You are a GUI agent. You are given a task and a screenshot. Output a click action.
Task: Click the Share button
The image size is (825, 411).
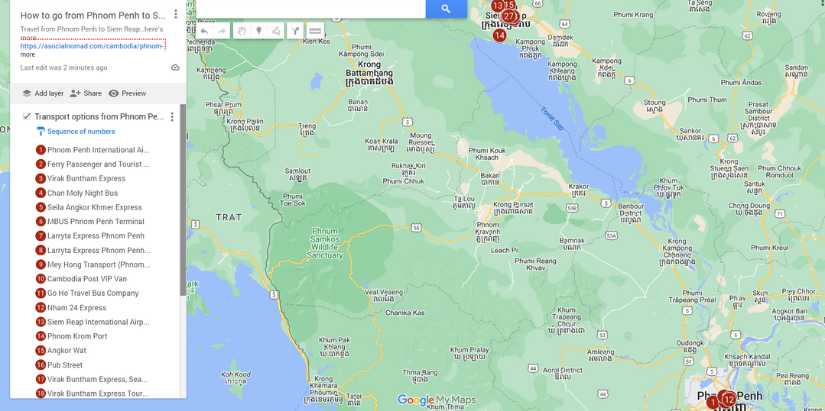coord(86,93)
